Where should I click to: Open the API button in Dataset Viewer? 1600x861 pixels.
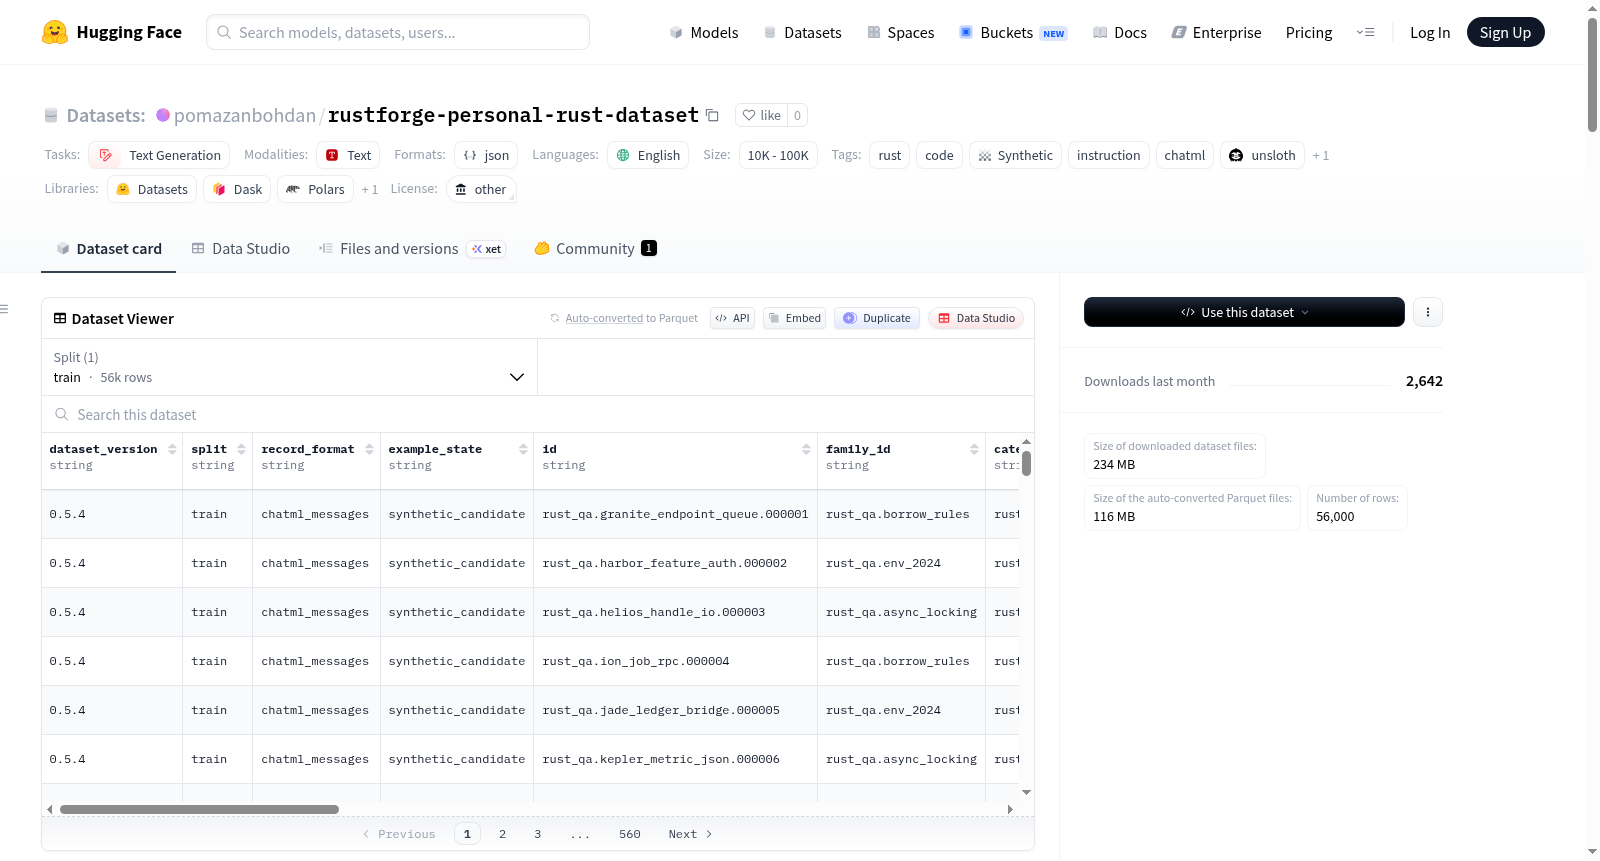(732, 318)
